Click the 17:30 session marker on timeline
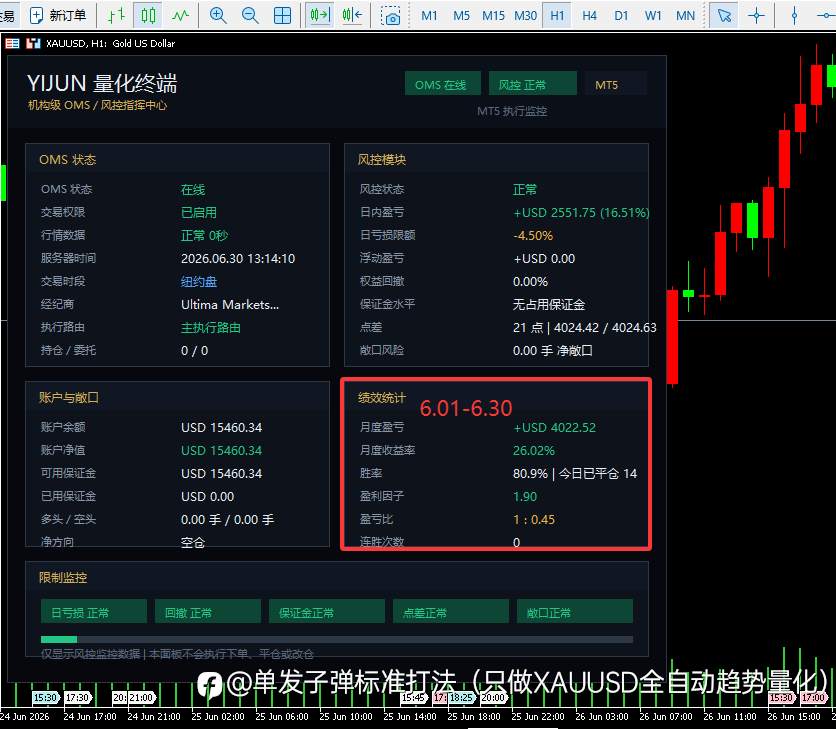The height and width of the screenshot is (729, 836). [78, 697]
